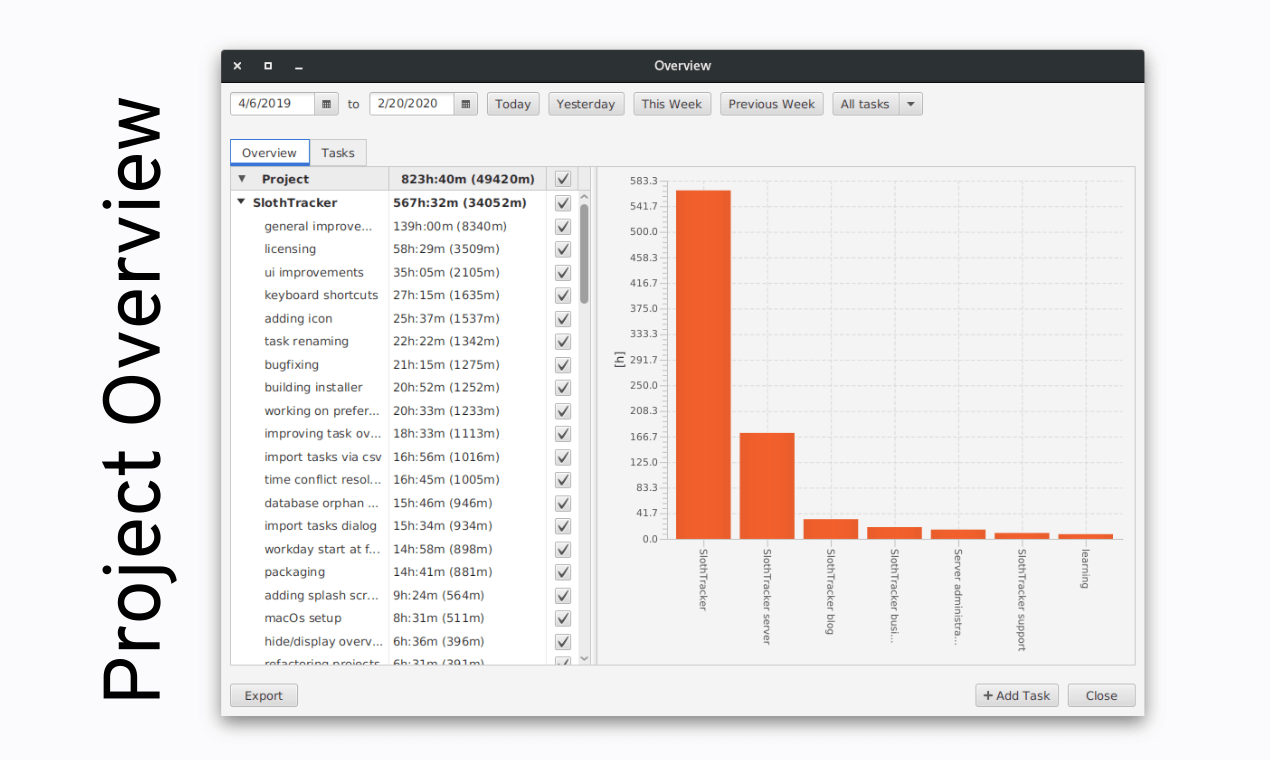The image size is (1270, 760).
Task: Select the import tasks dialog row
Action: click(404, 526)
